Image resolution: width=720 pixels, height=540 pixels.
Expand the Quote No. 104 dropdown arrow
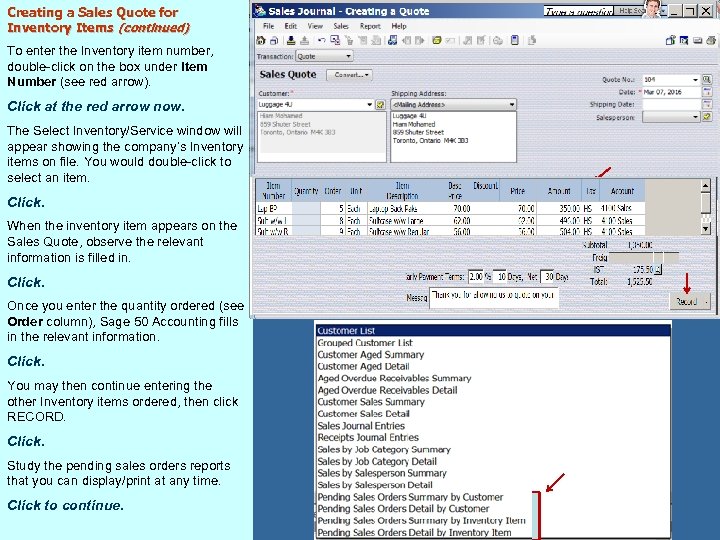pyautogui.click(x=695, y=79)
